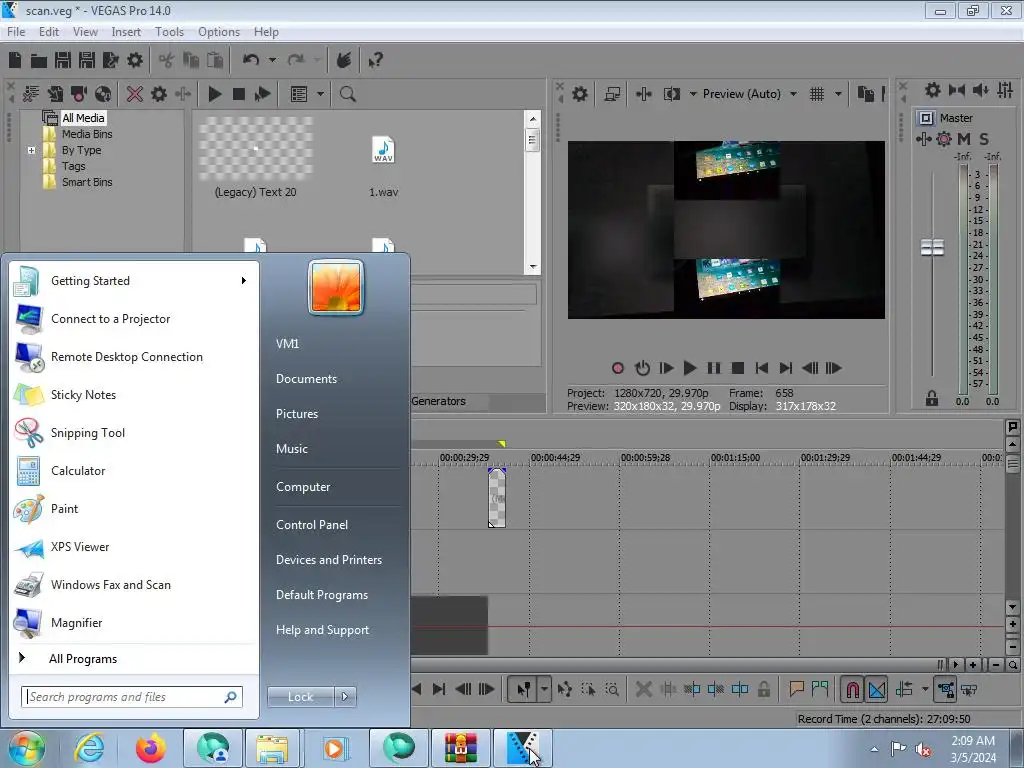1024x768 pixels.
Task: Toggle Master bus Mute (M) button
Action: 964,139
